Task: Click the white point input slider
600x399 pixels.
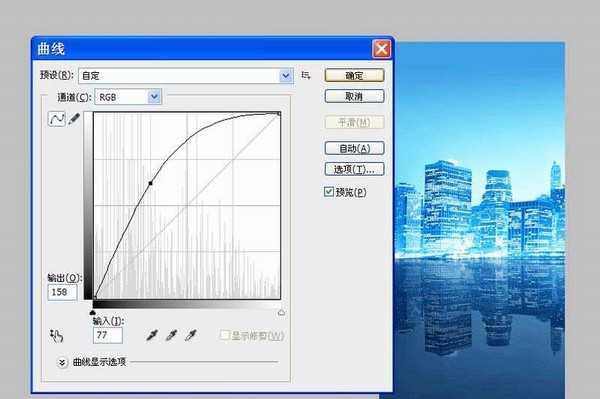Action: tap(281, 313)
